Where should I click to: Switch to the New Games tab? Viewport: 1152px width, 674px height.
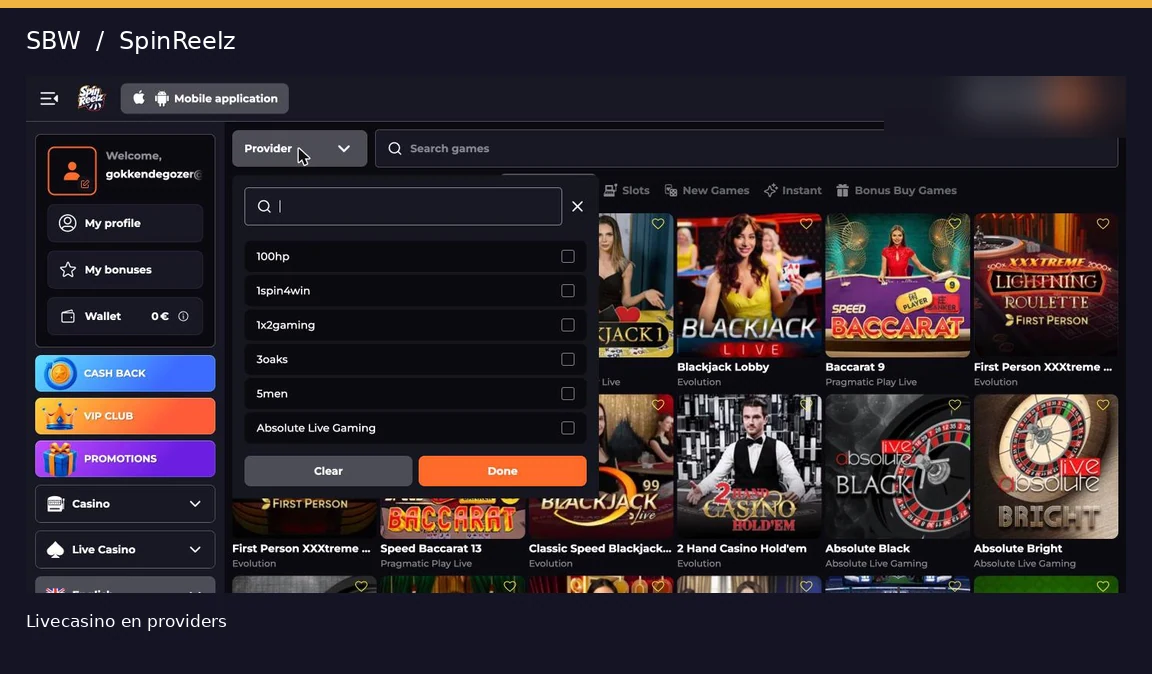point(707,190)
